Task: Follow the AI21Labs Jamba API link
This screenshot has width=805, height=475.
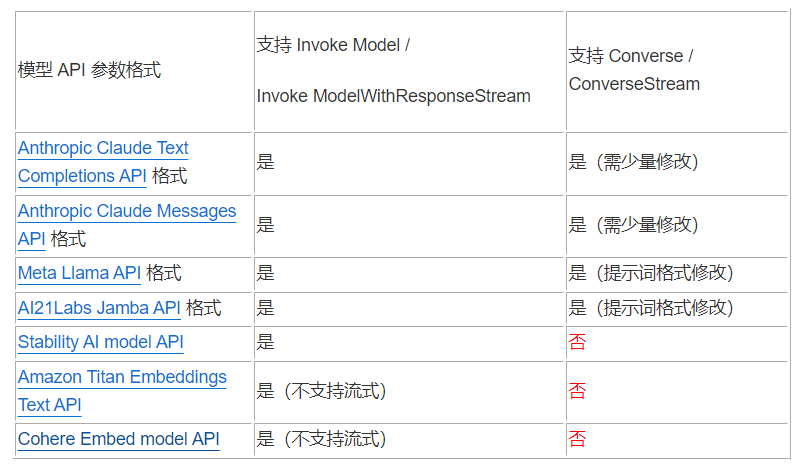Action: click(x=99, y=308)
